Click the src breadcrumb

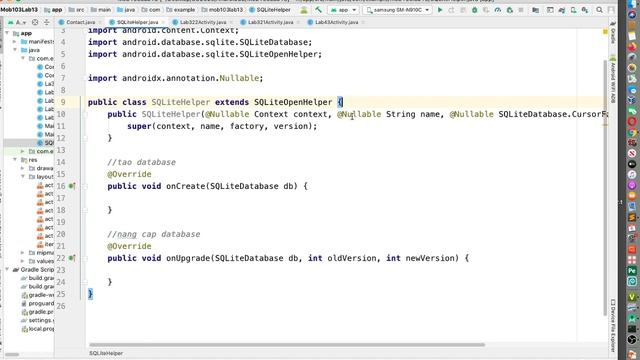point(77,9)
